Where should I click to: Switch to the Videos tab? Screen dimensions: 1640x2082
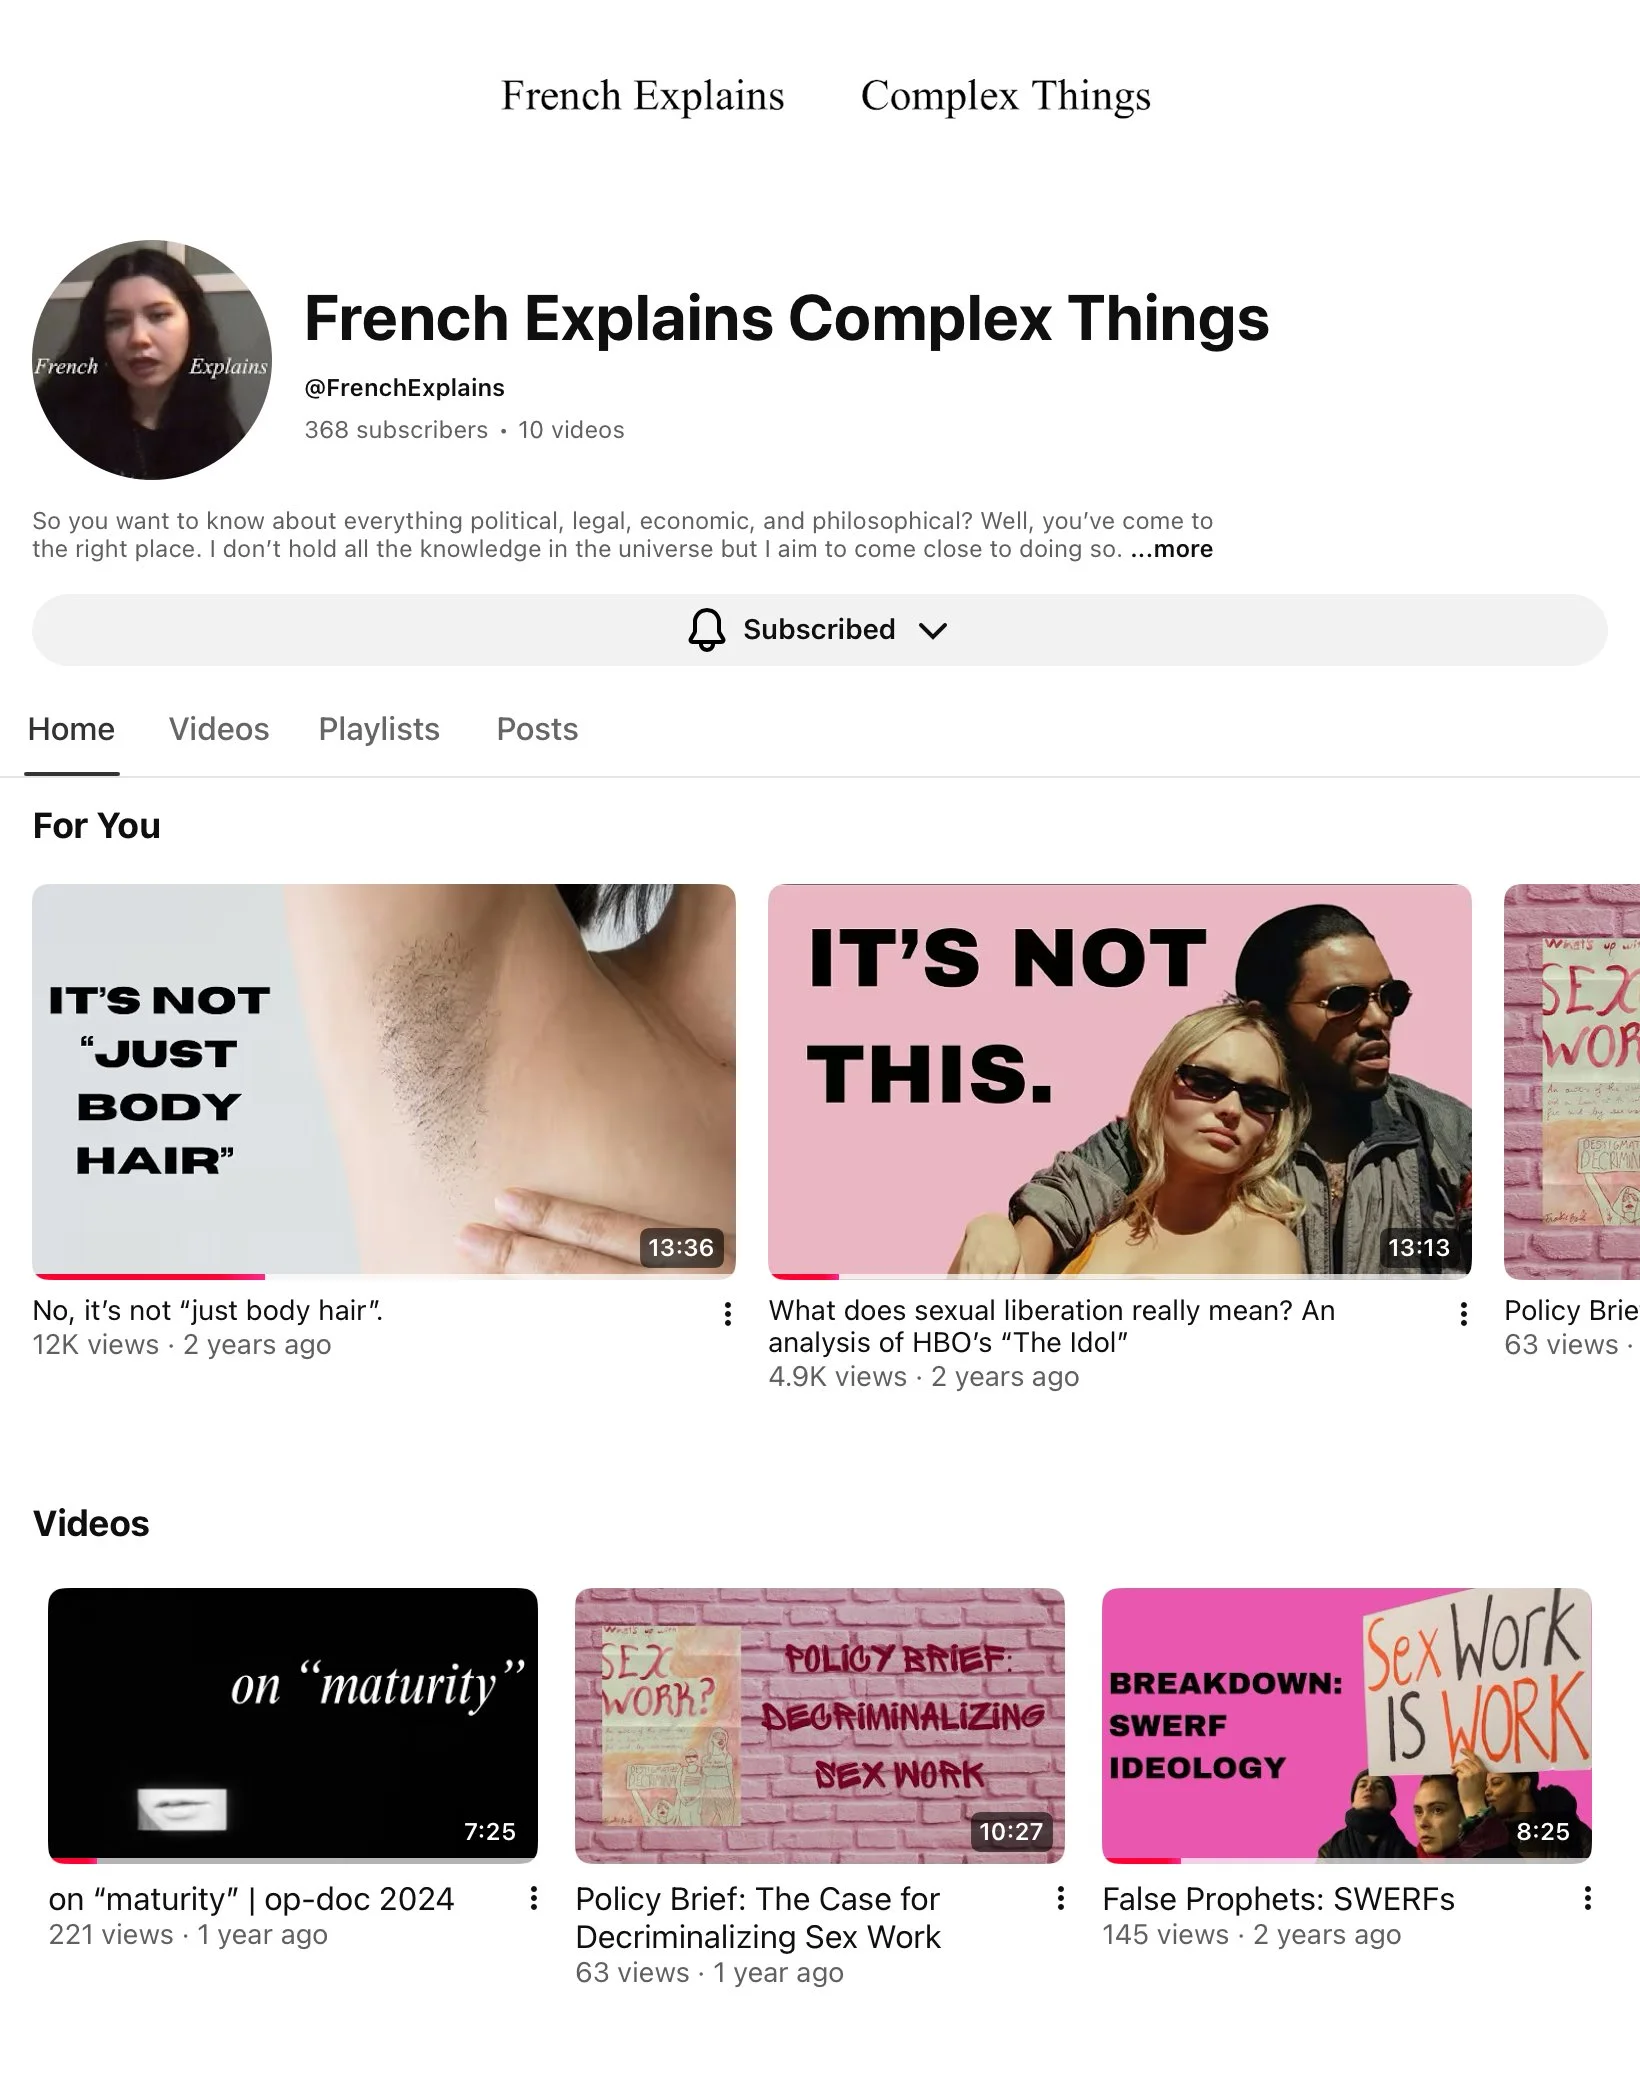(x=219, y=729)
